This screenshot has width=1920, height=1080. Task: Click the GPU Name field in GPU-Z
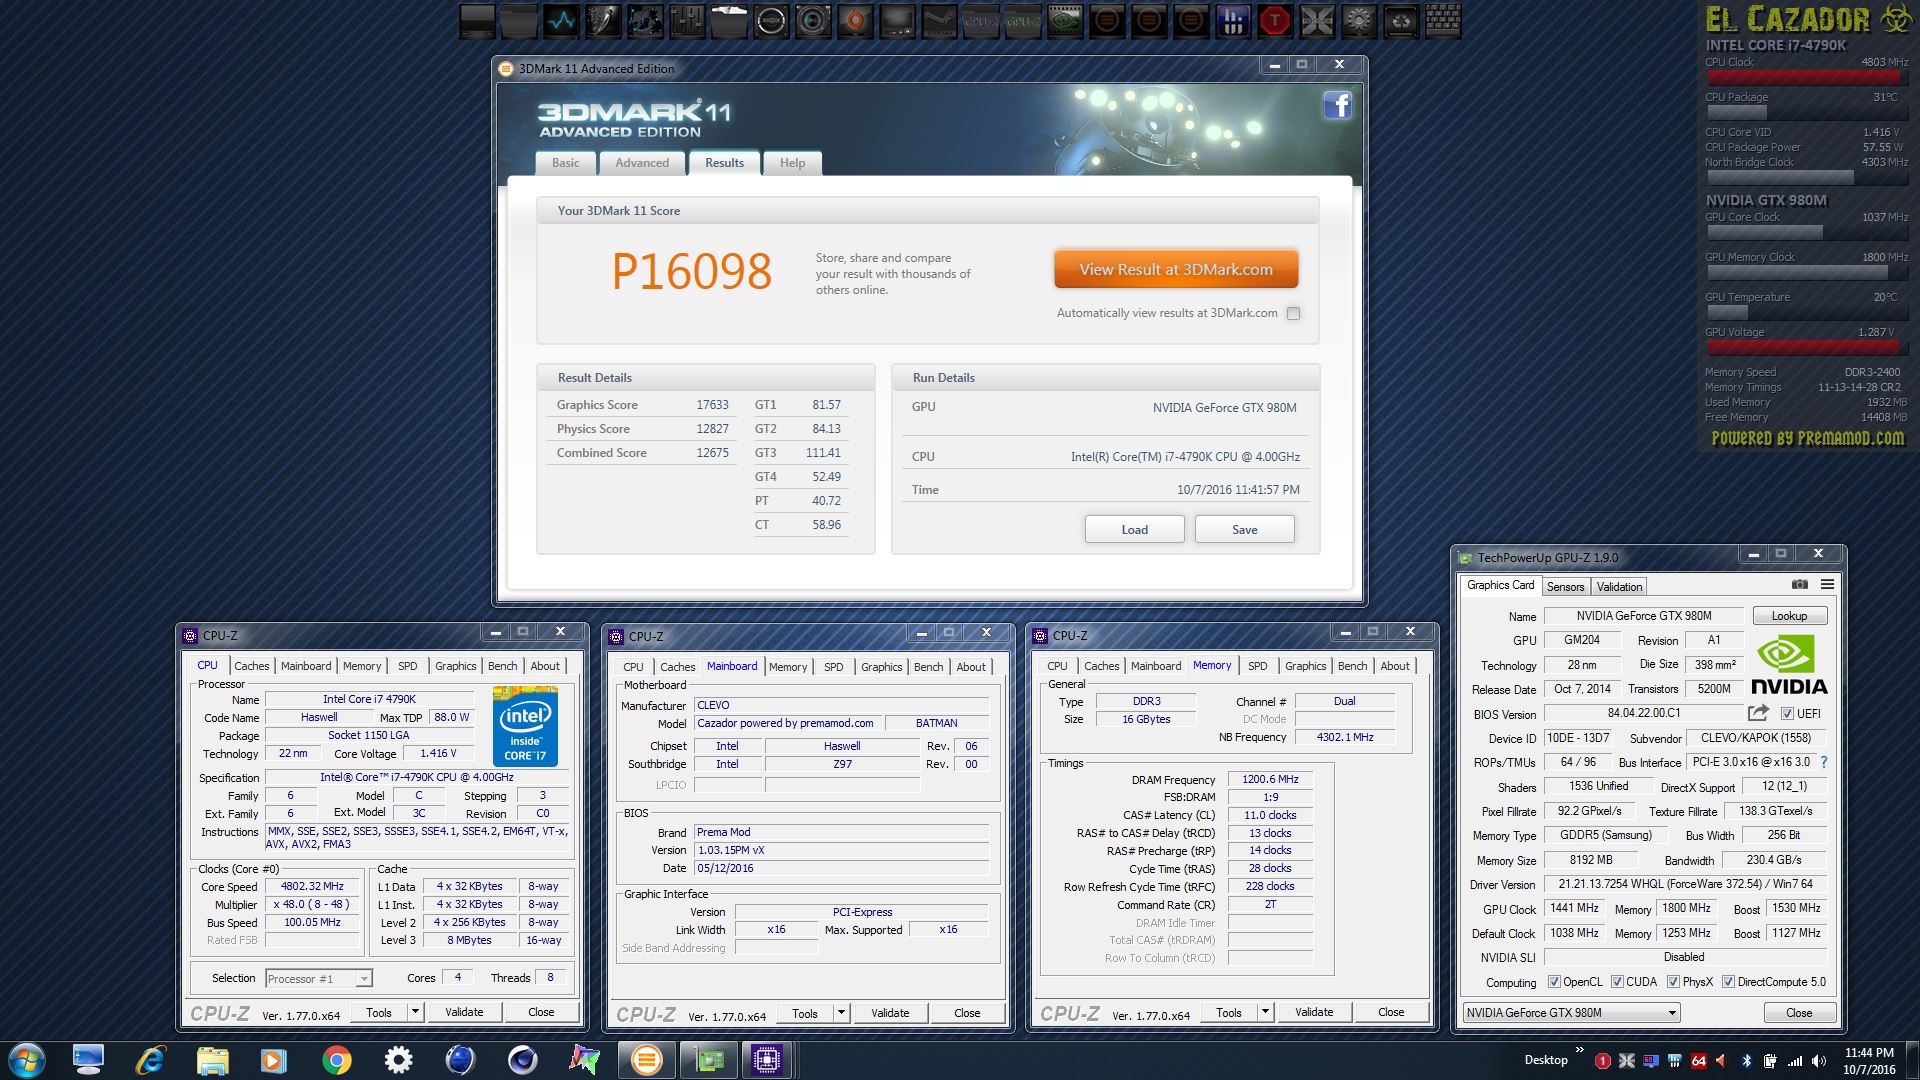[x=1644, y=616]
